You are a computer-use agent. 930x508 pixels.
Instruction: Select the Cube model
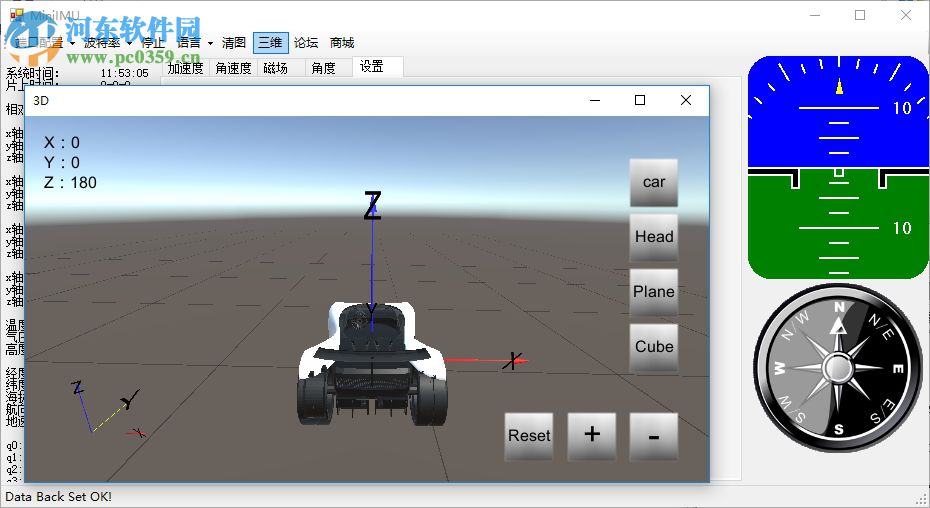point(654,347)
